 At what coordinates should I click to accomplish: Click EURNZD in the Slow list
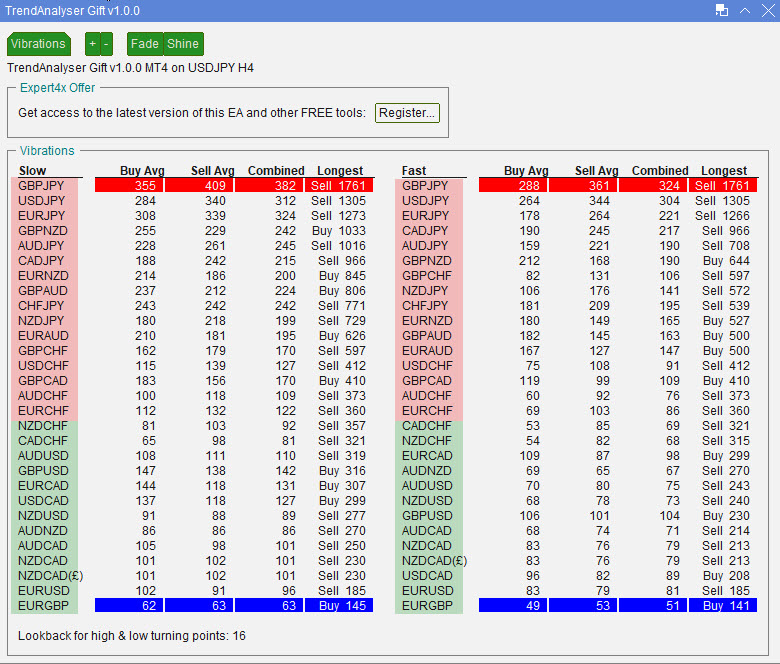coord(43,276)
